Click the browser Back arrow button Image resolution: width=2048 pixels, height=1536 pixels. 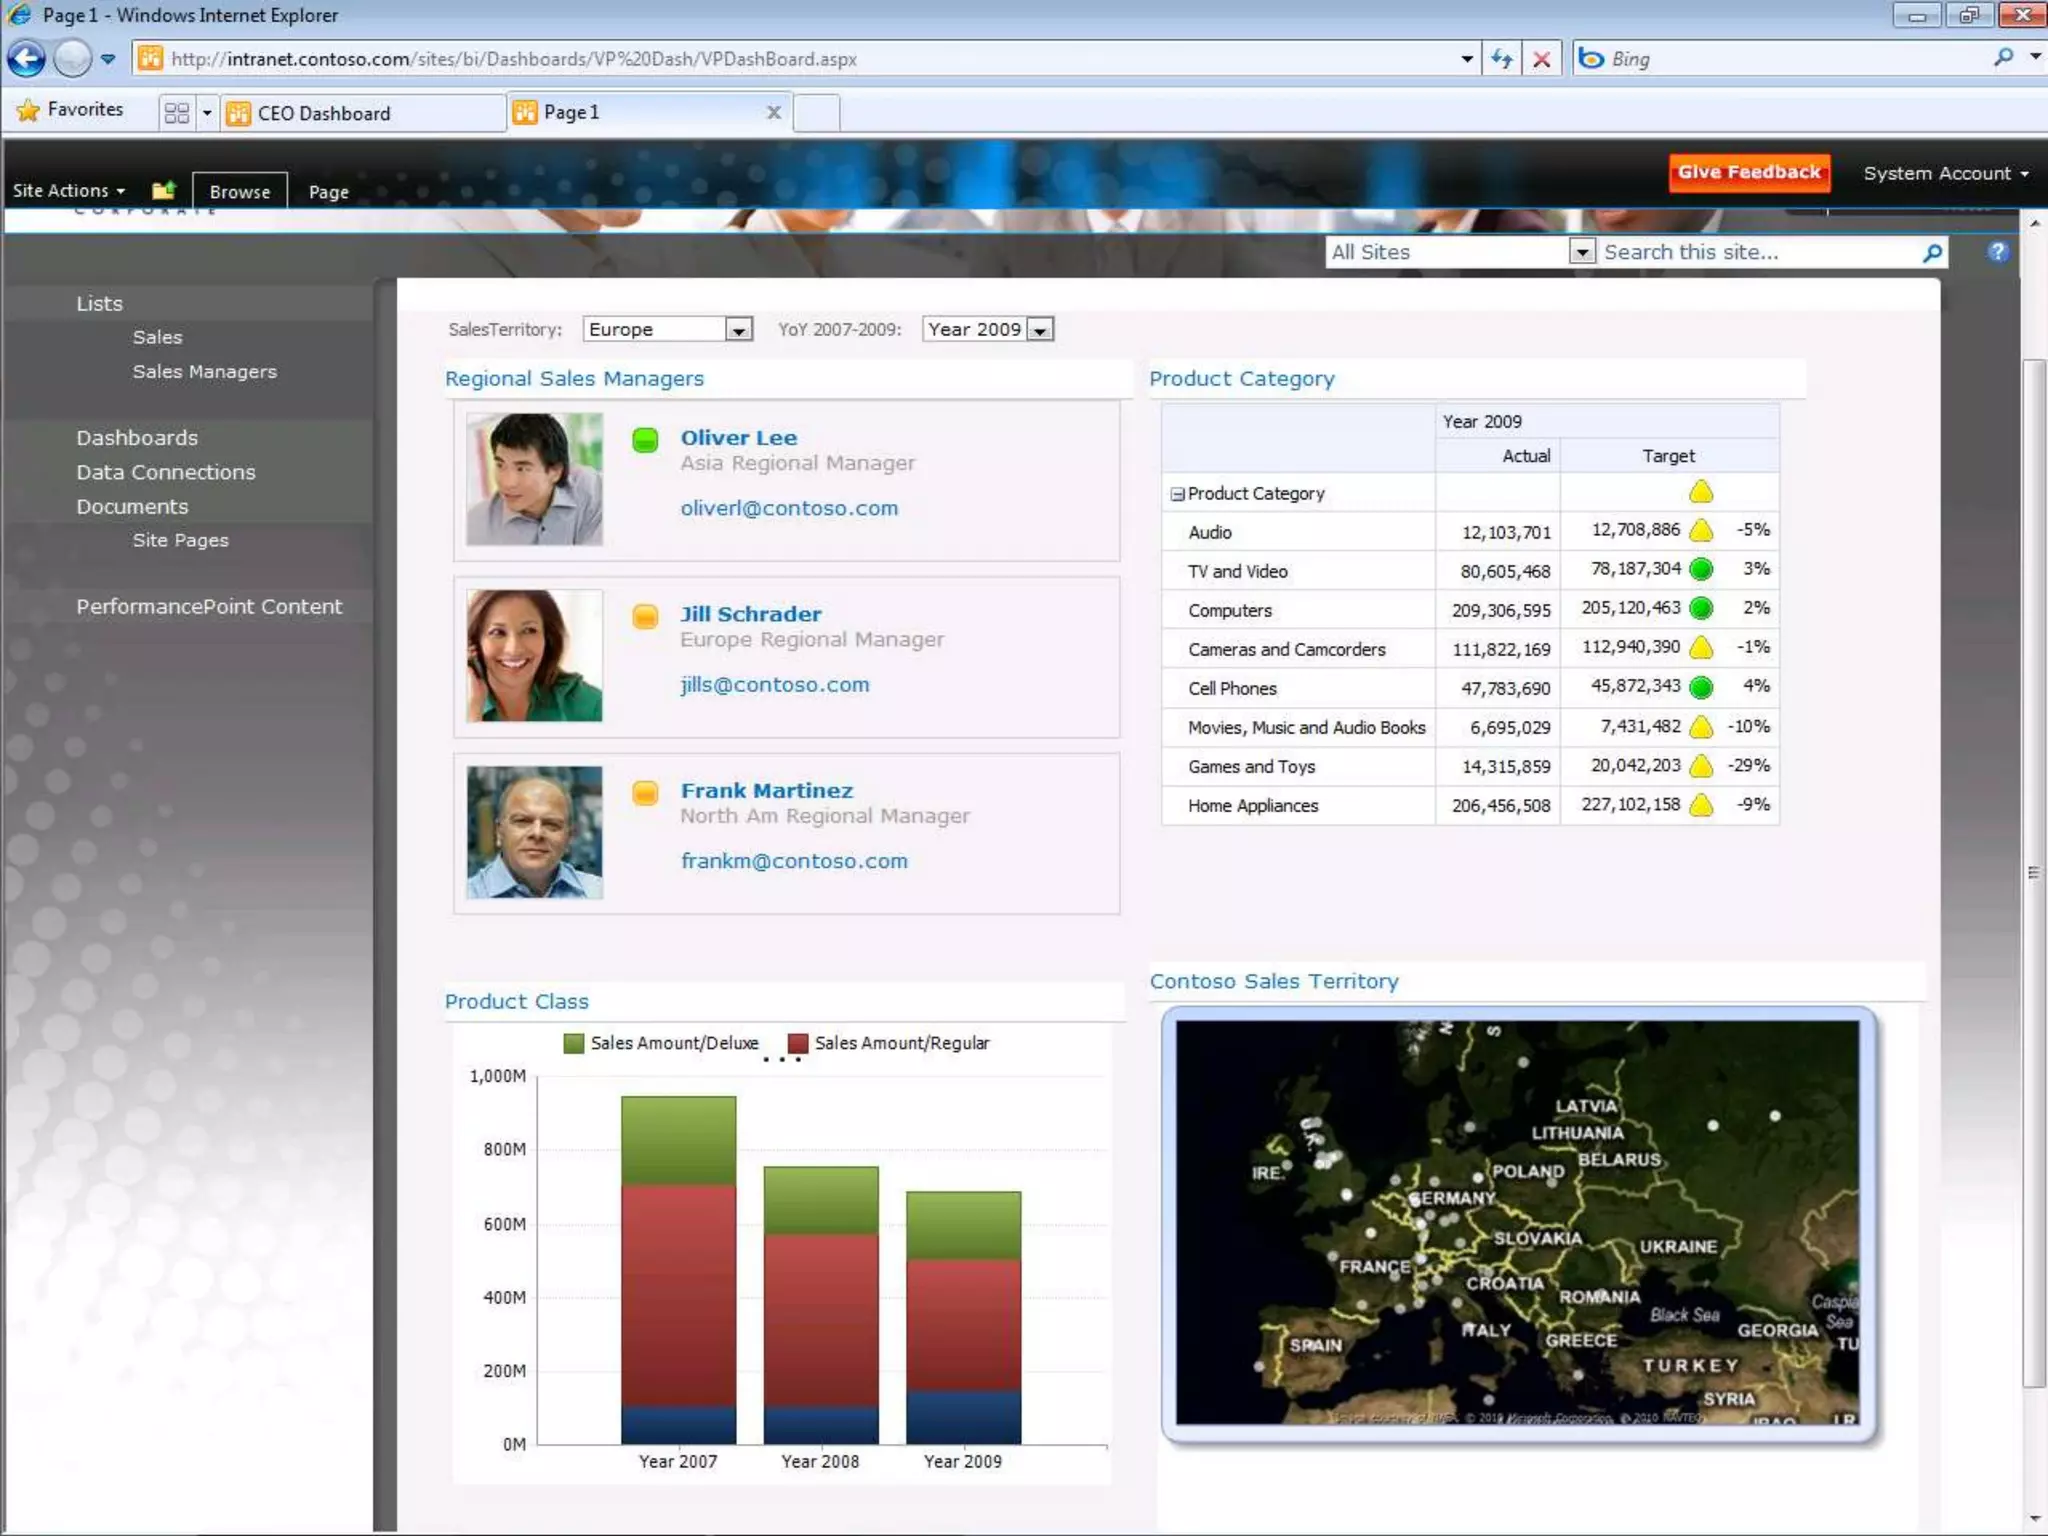(27, 59)
